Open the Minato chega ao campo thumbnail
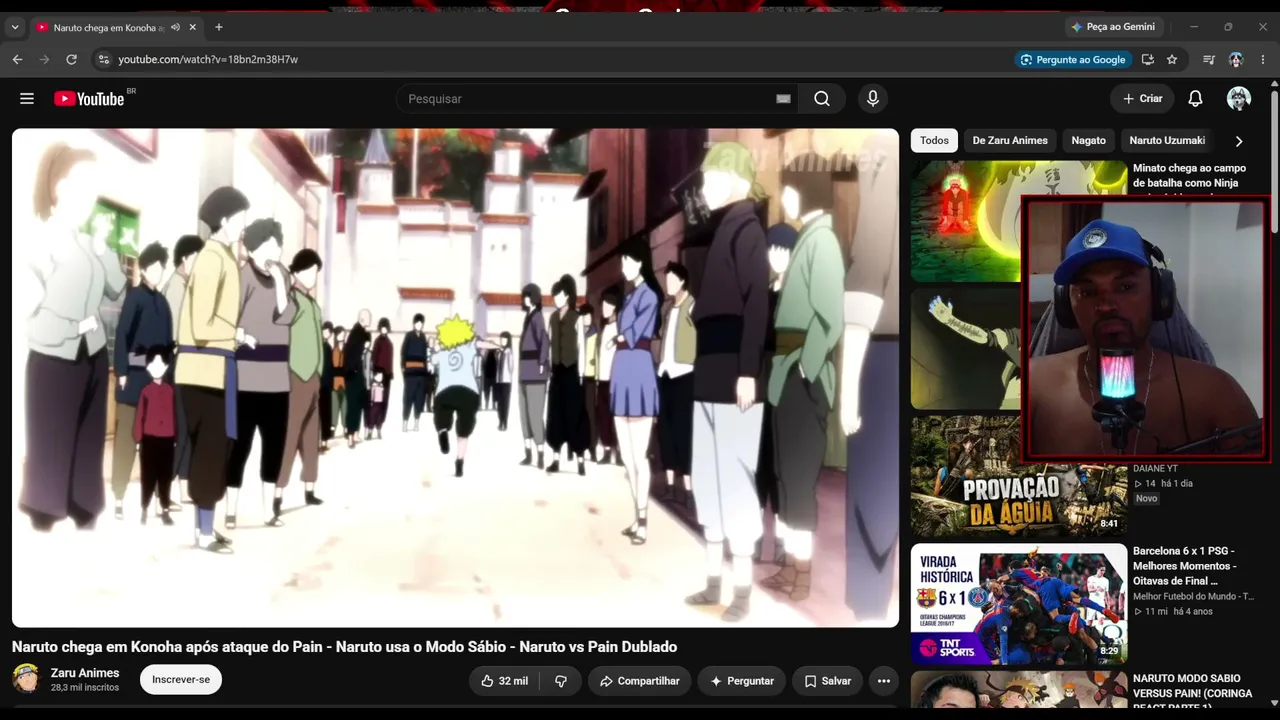This screenshot has width=1280, height=720. [967, 221]
